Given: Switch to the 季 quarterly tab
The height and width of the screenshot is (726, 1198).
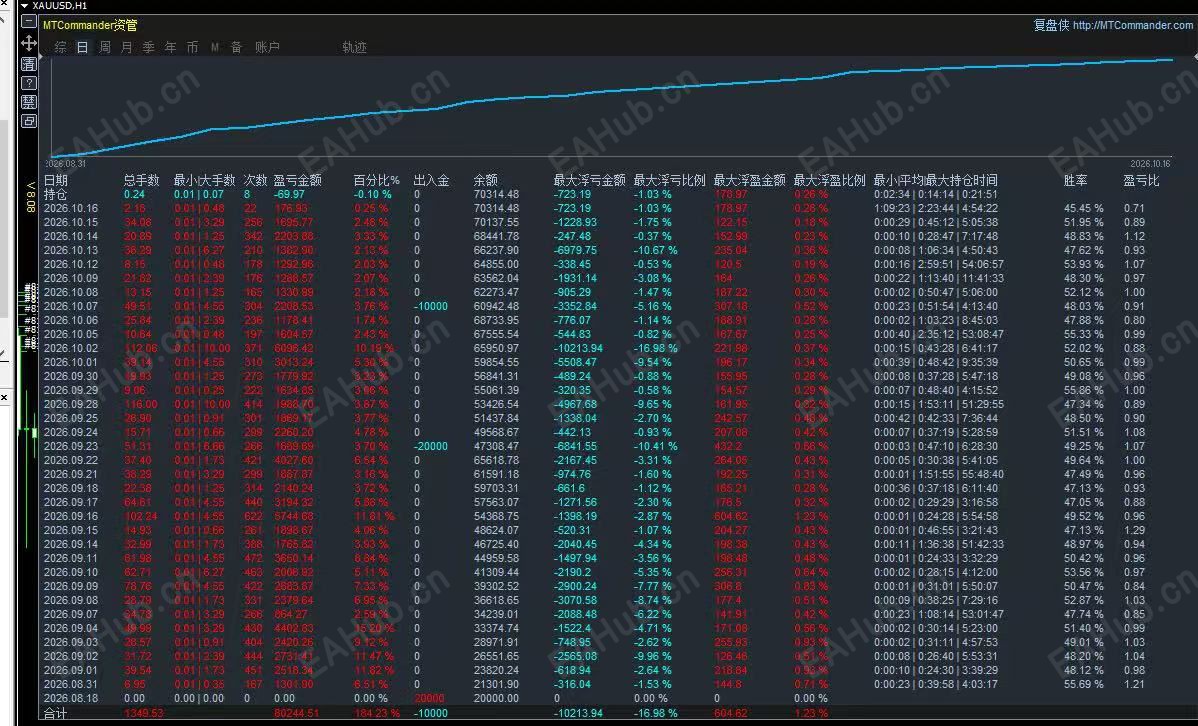Looking at the screenshot, I should (x=149, y=47).
